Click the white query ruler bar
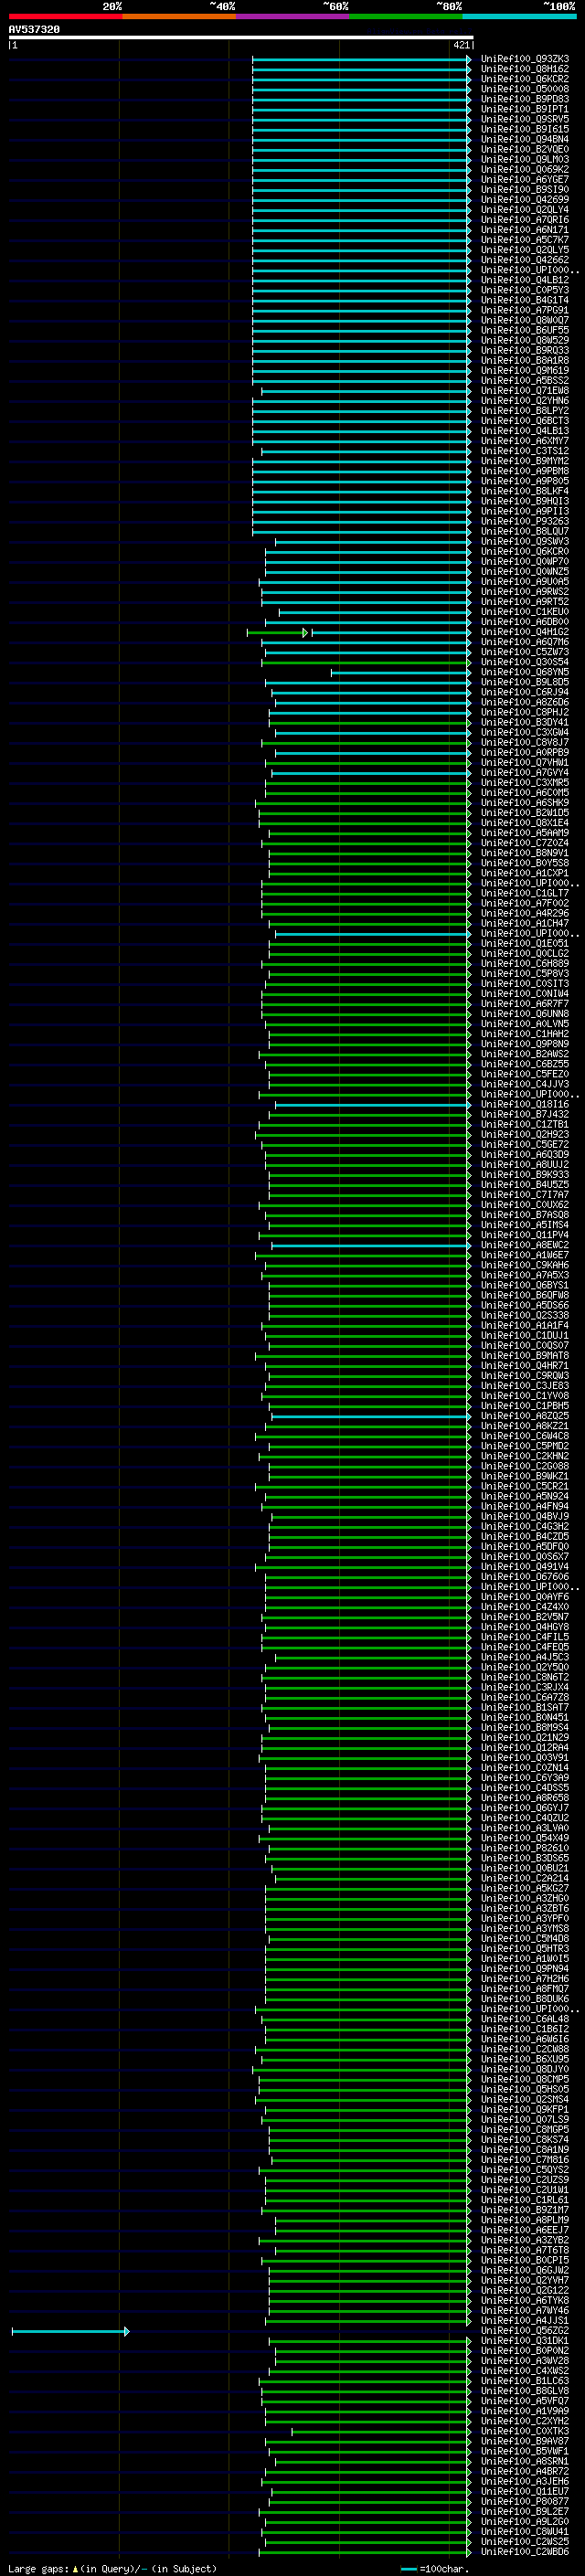 [241, 38]
